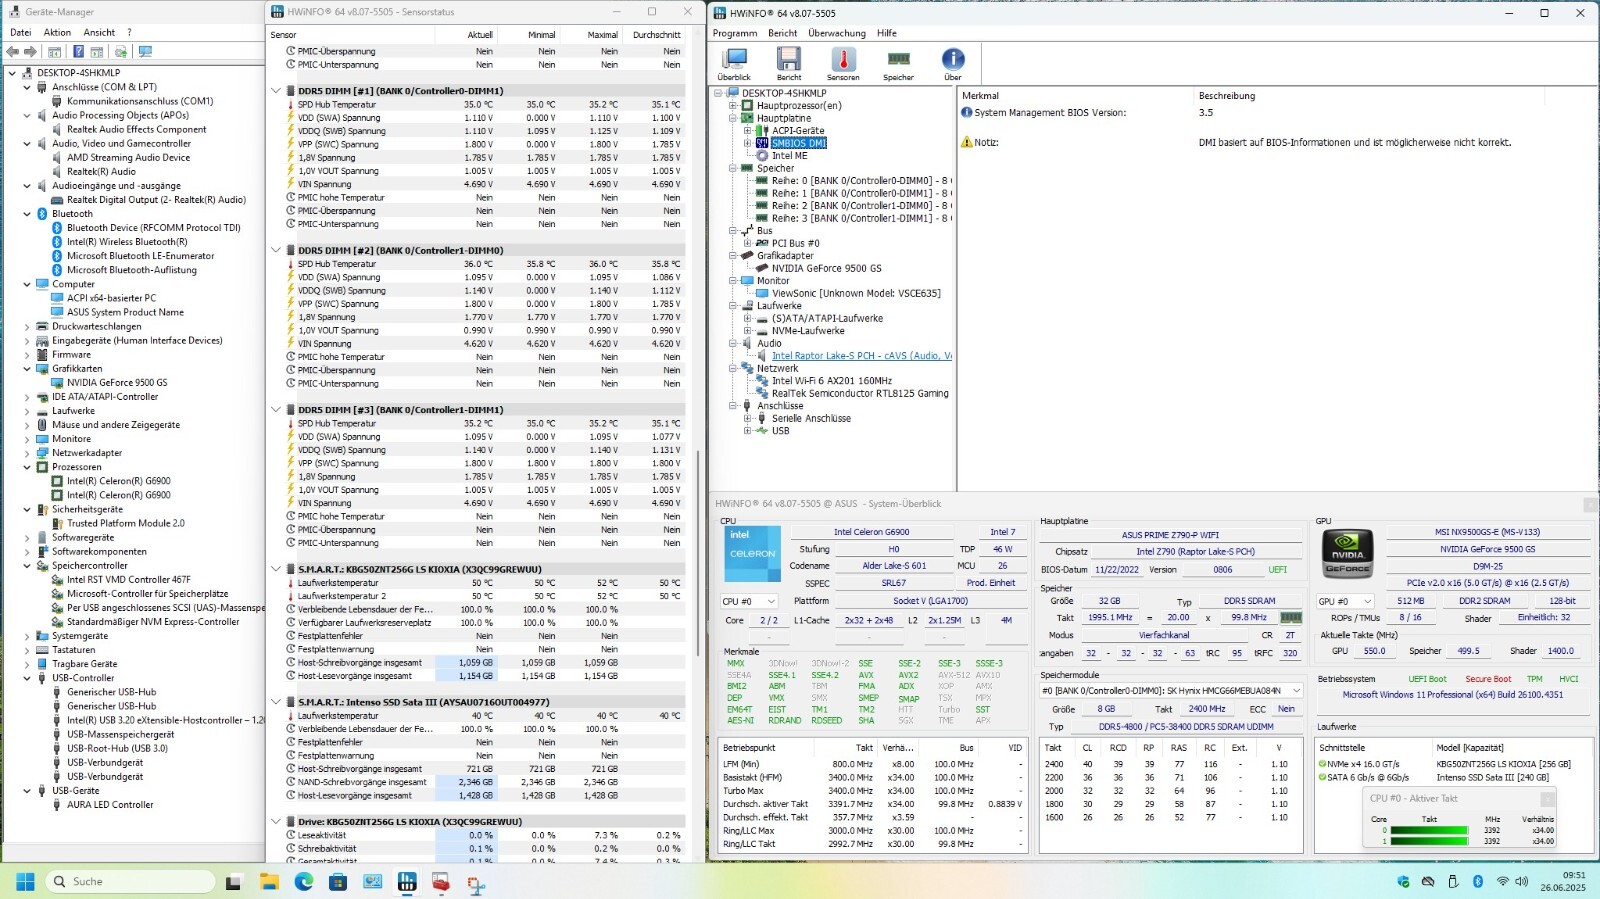The height and width of the screenshot is (899, 1600).
Task: Open the Ansicht menu in Geräte-Manager
Action: (99, 32)
